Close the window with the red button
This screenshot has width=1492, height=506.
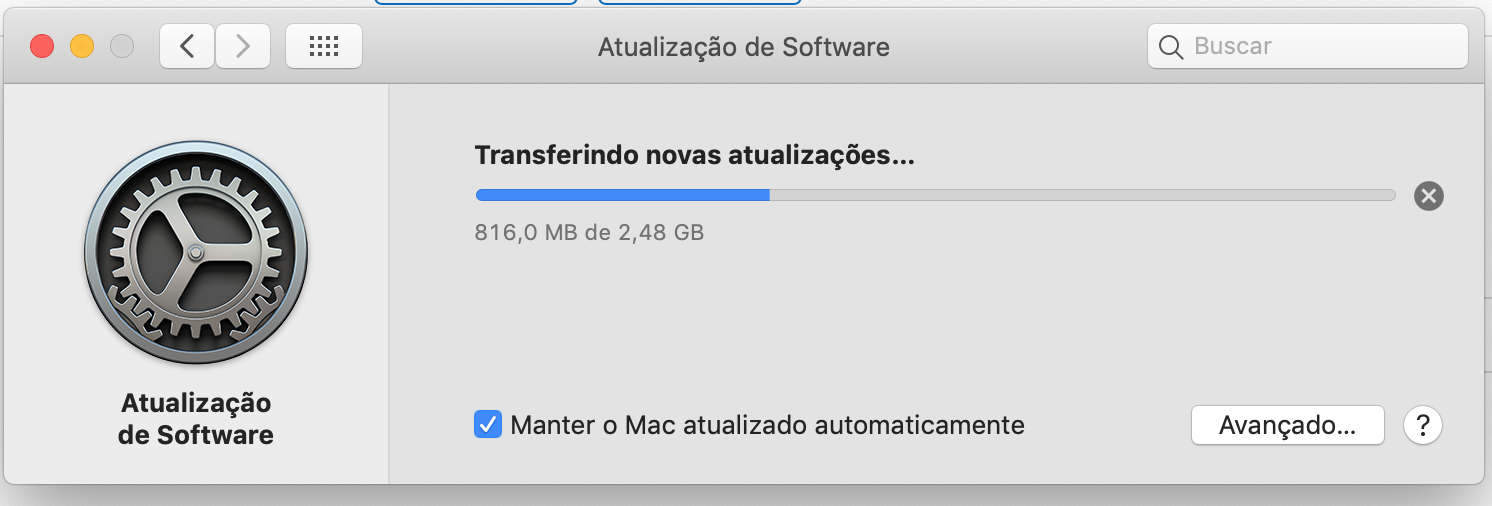42,46
